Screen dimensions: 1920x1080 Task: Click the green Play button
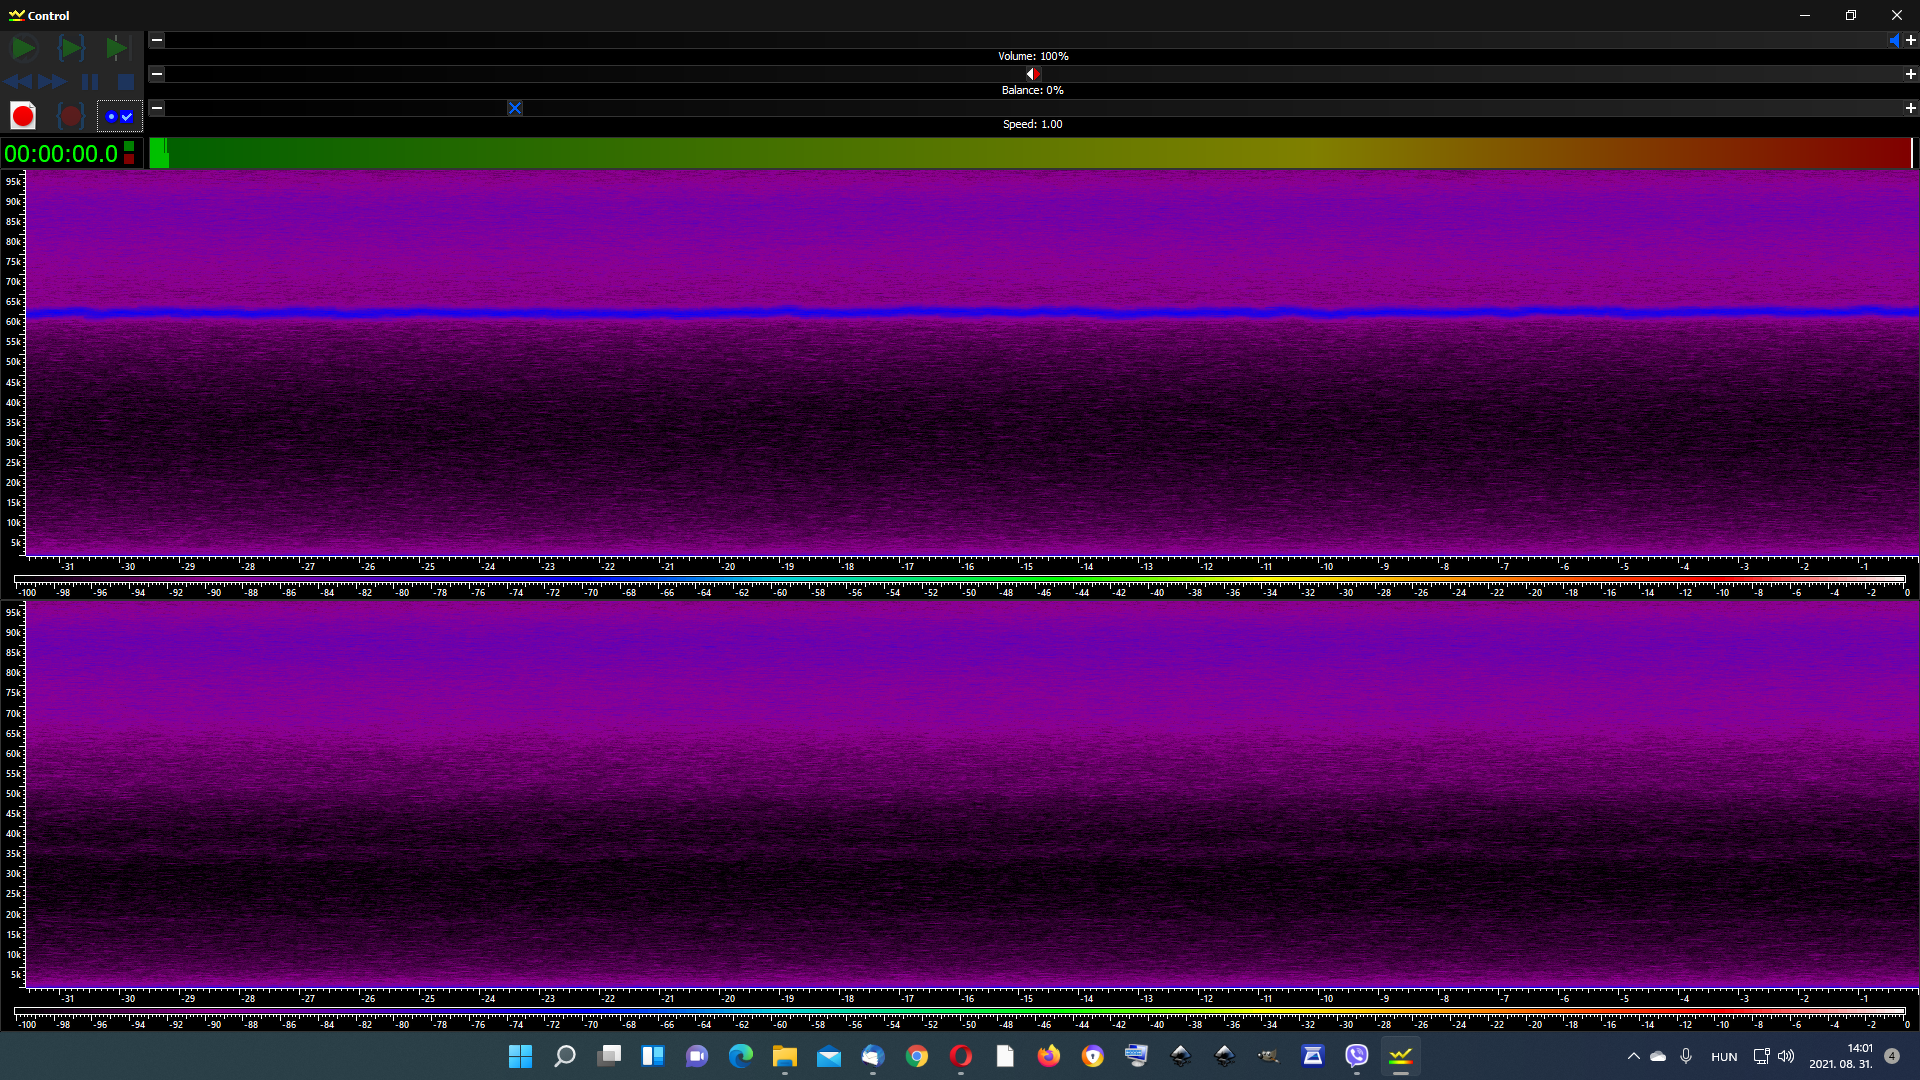(x=23, y=48)
